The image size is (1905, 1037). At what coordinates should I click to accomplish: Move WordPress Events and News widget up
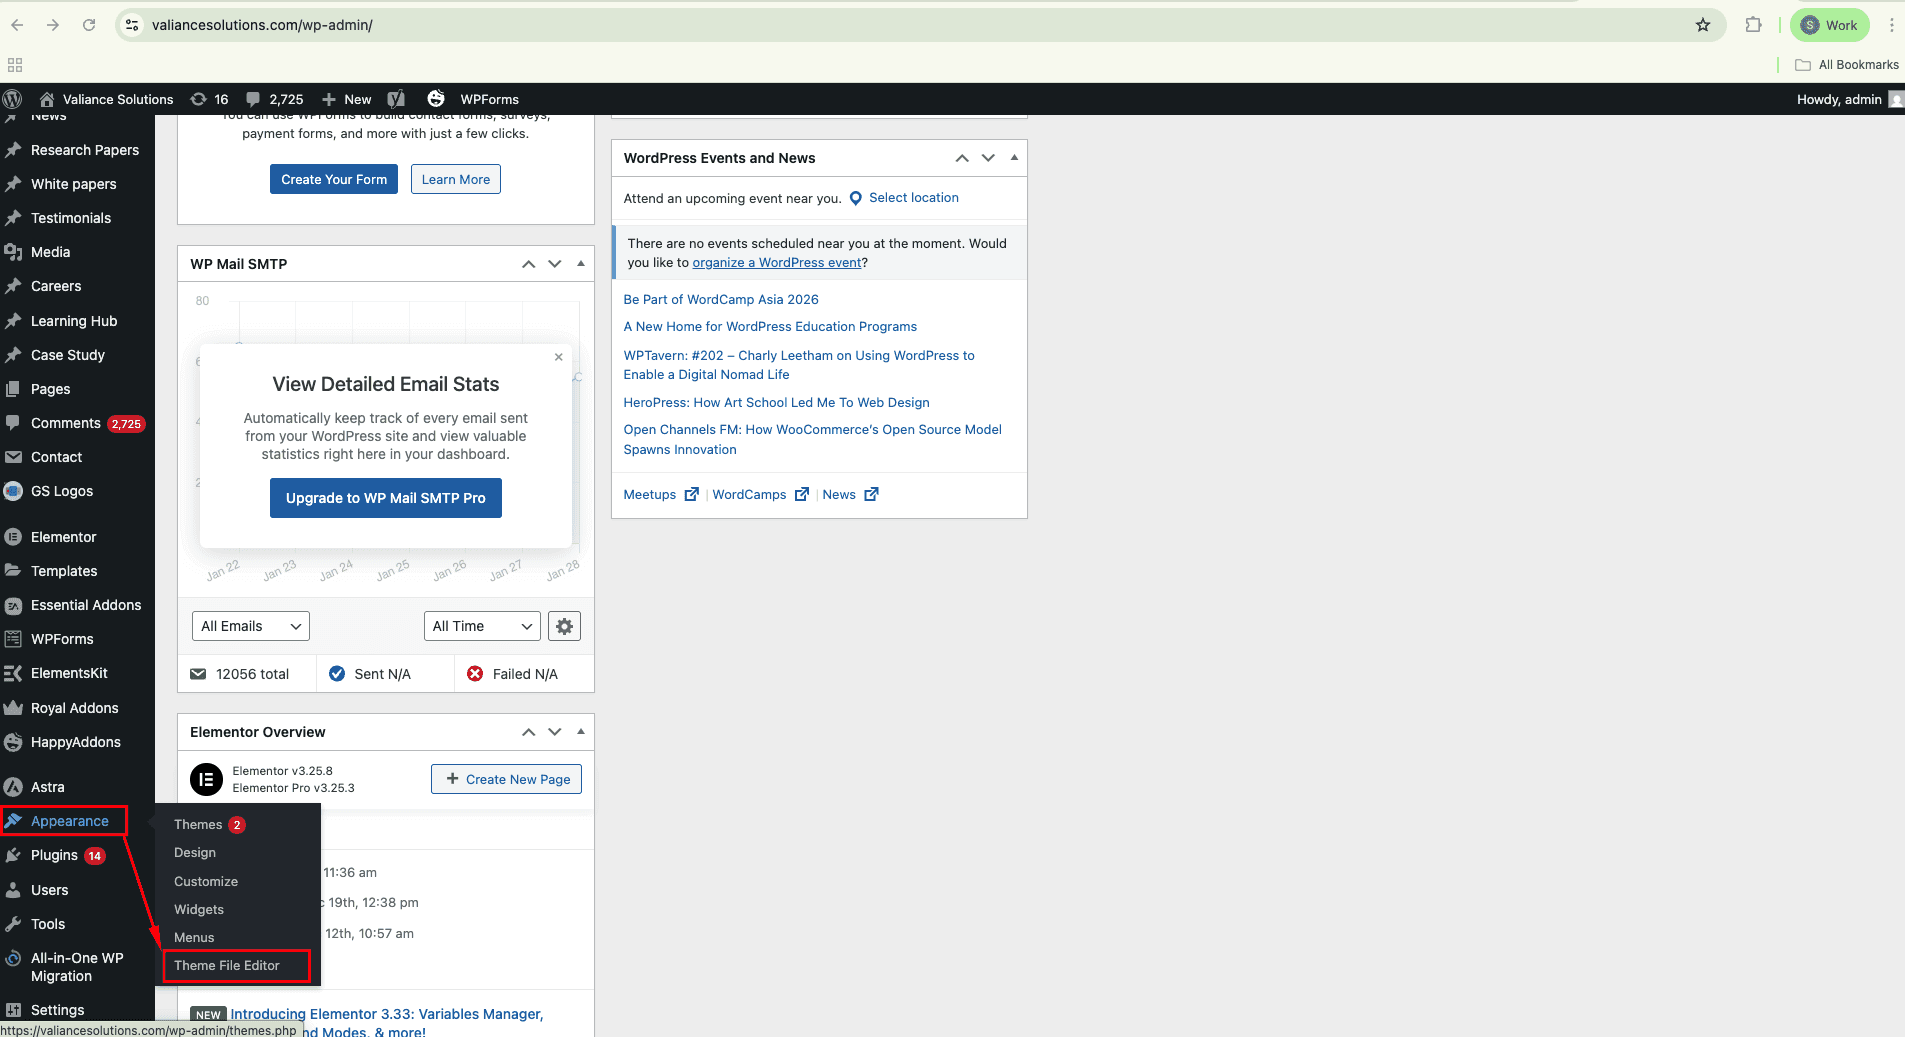click(962, 158)
